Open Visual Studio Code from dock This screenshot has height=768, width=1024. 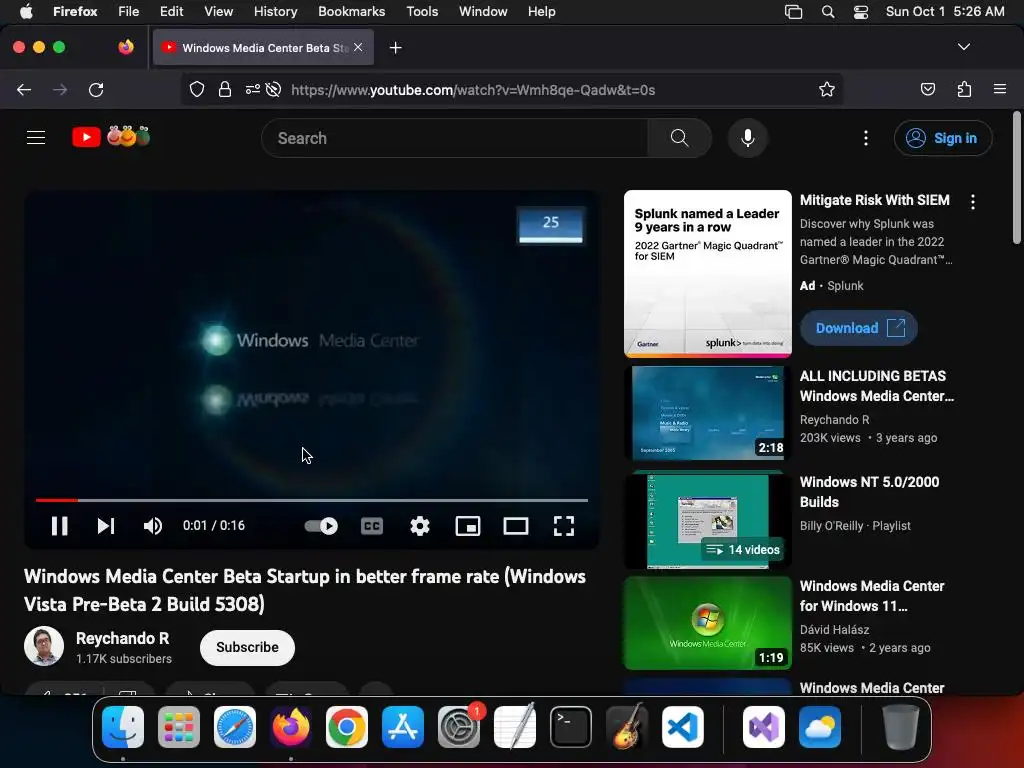682,727
